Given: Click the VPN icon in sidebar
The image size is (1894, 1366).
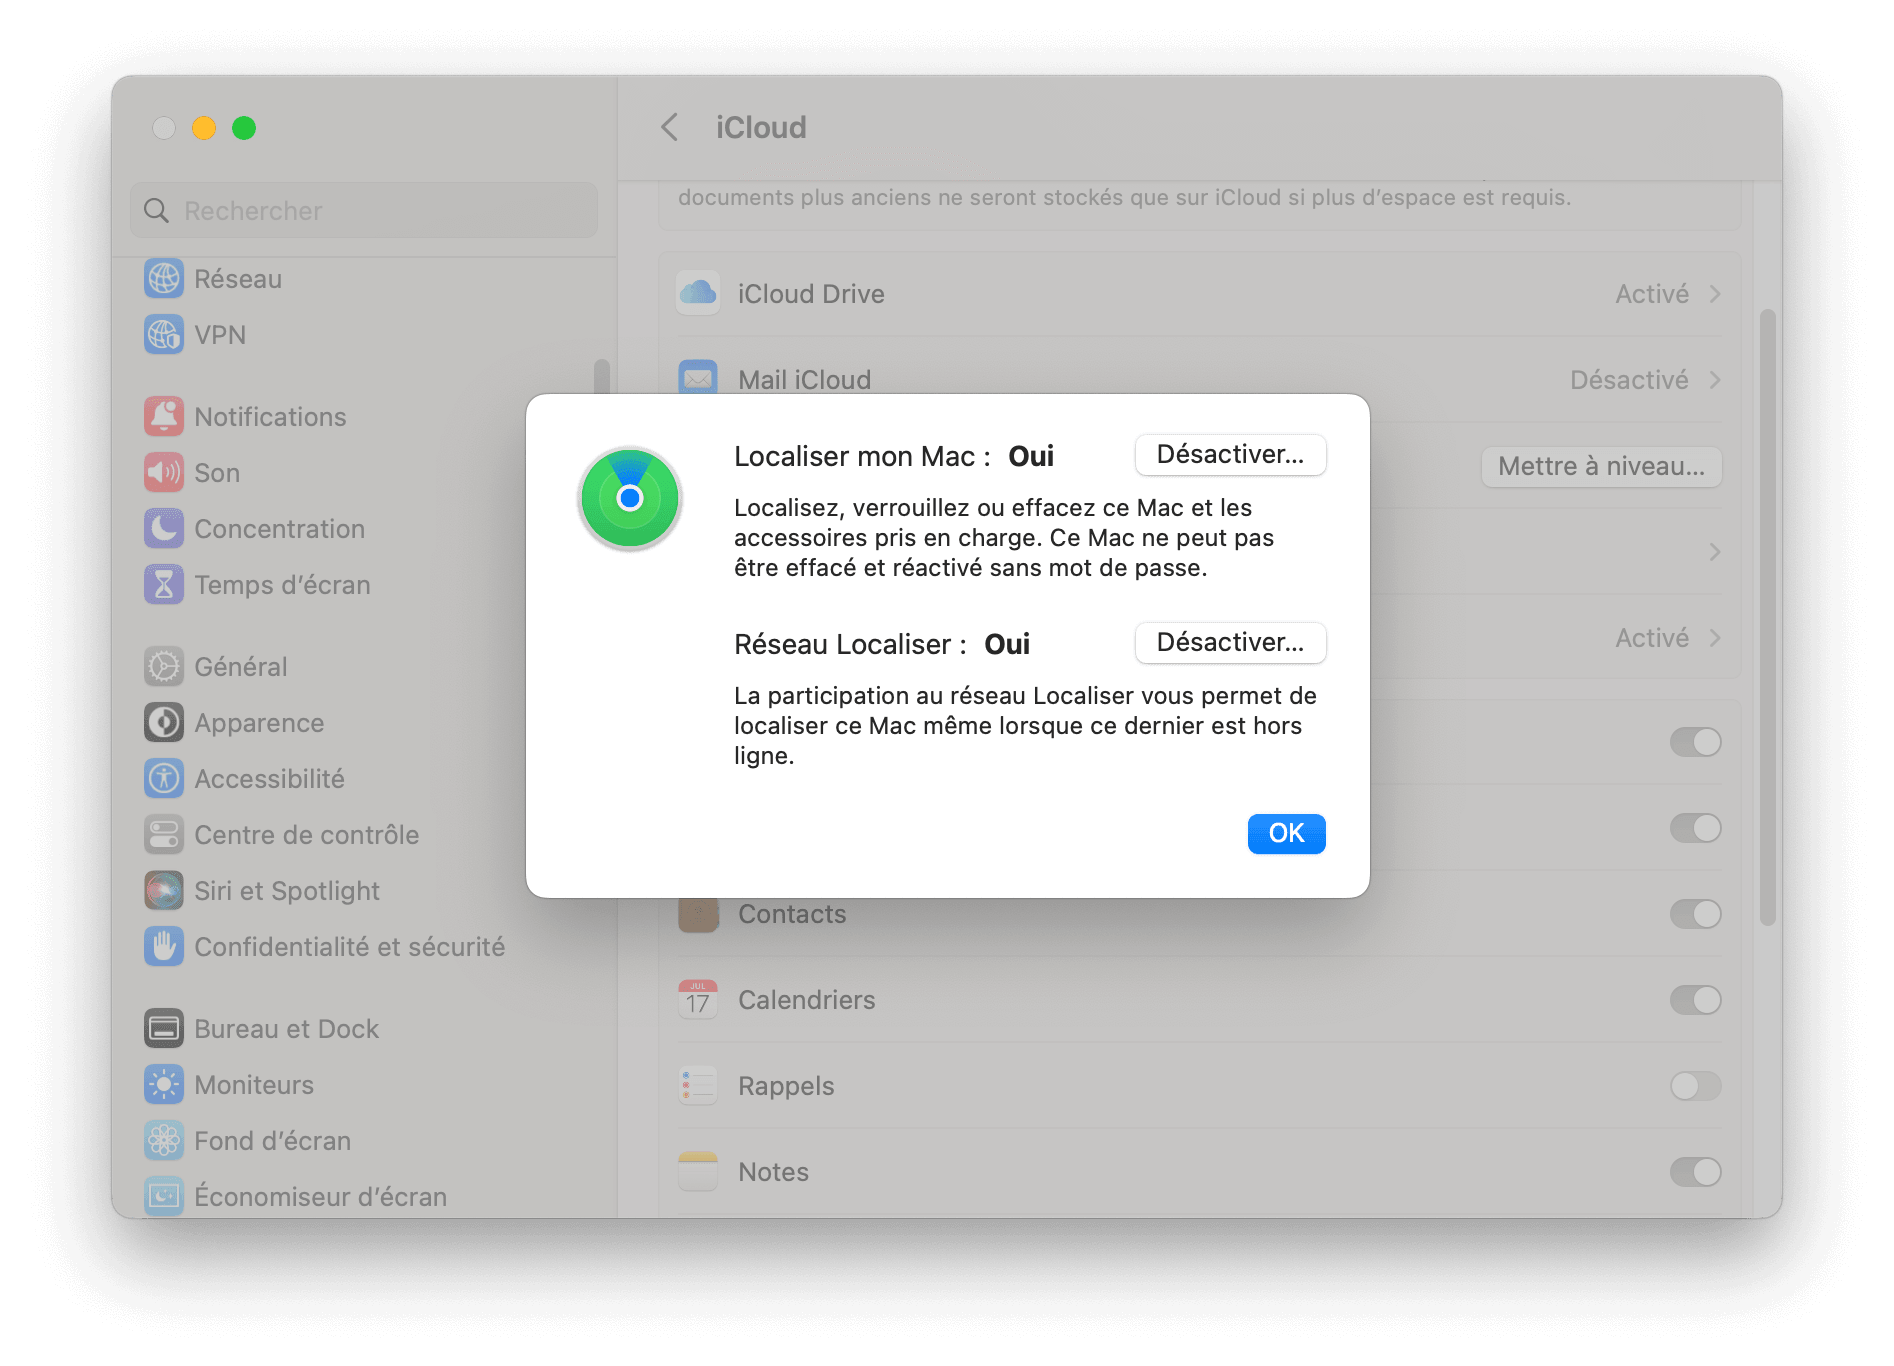Looking at the screenshot, I should click(x=164, y=334).
